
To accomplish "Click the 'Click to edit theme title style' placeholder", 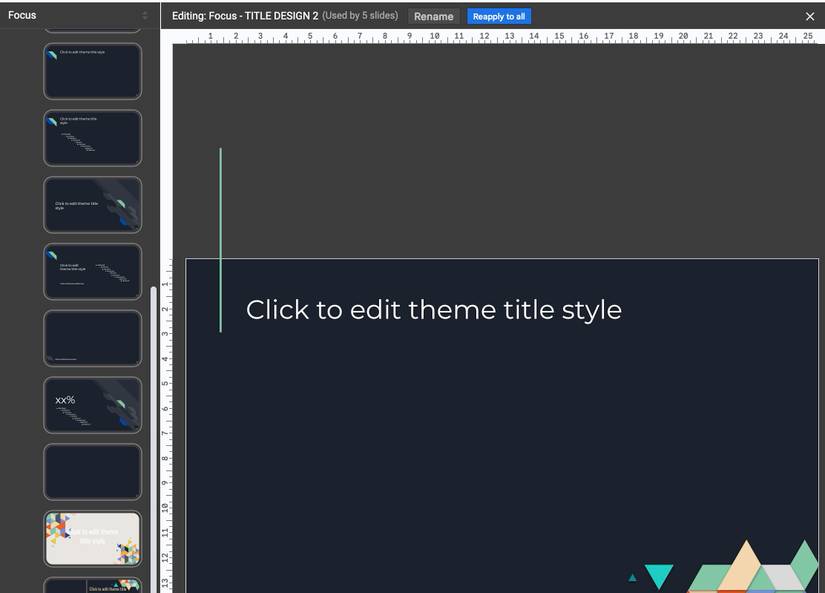I will coord(433,310).
